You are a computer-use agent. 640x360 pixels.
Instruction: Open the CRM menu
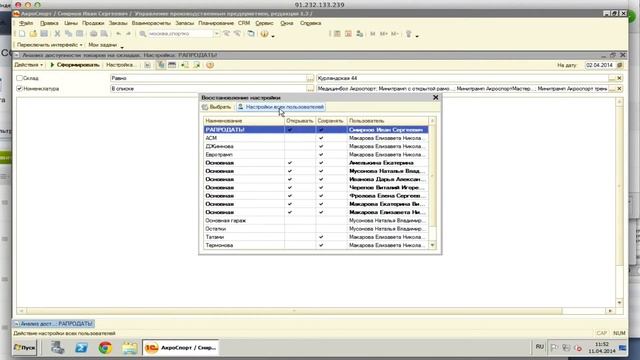[244, 23]
